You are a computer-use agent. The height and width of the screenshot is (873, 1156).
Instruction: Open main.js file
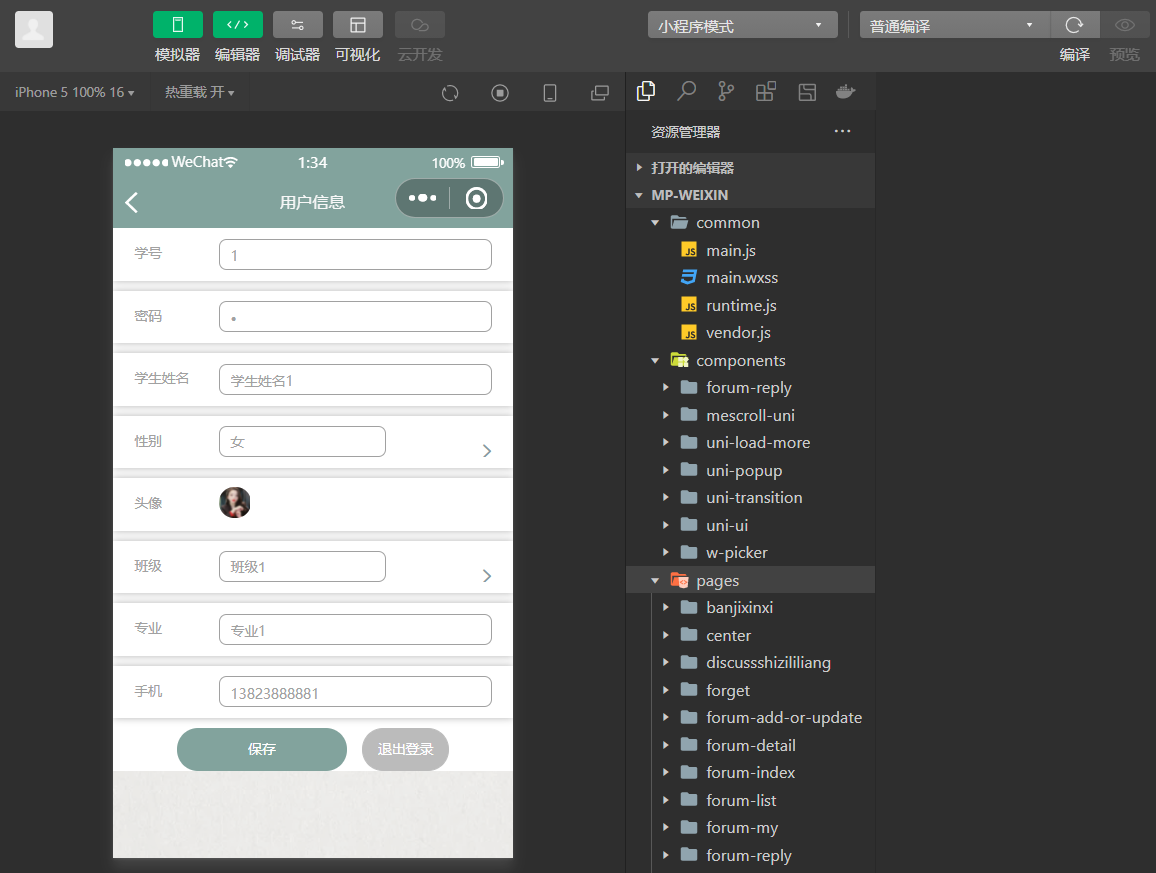click(x=751, y=251)
